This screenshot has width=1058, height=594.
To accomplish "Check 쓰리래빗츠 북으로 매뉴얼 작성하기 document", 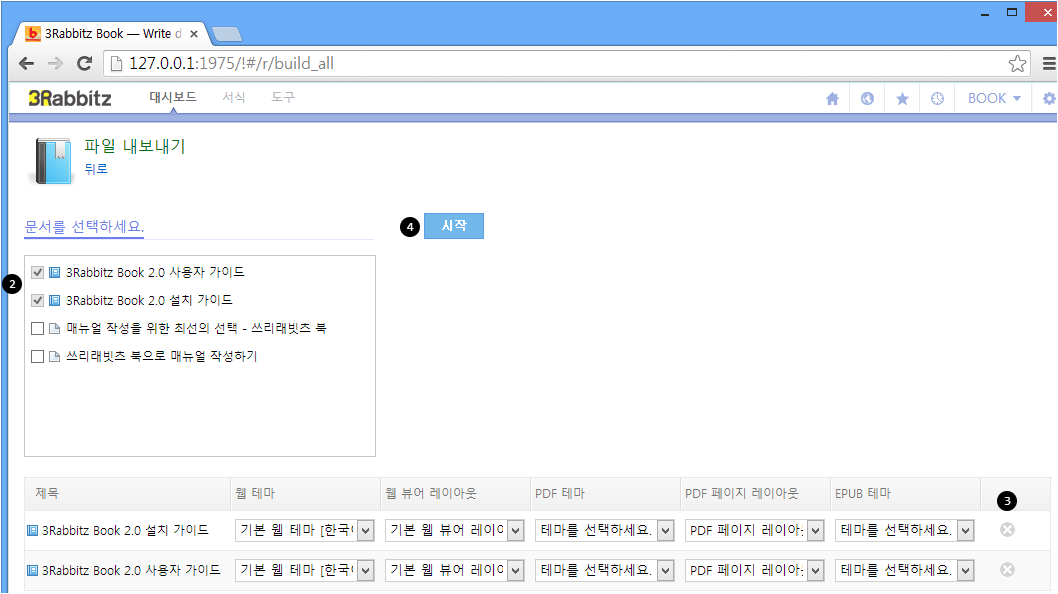I will tap(38, 356).
